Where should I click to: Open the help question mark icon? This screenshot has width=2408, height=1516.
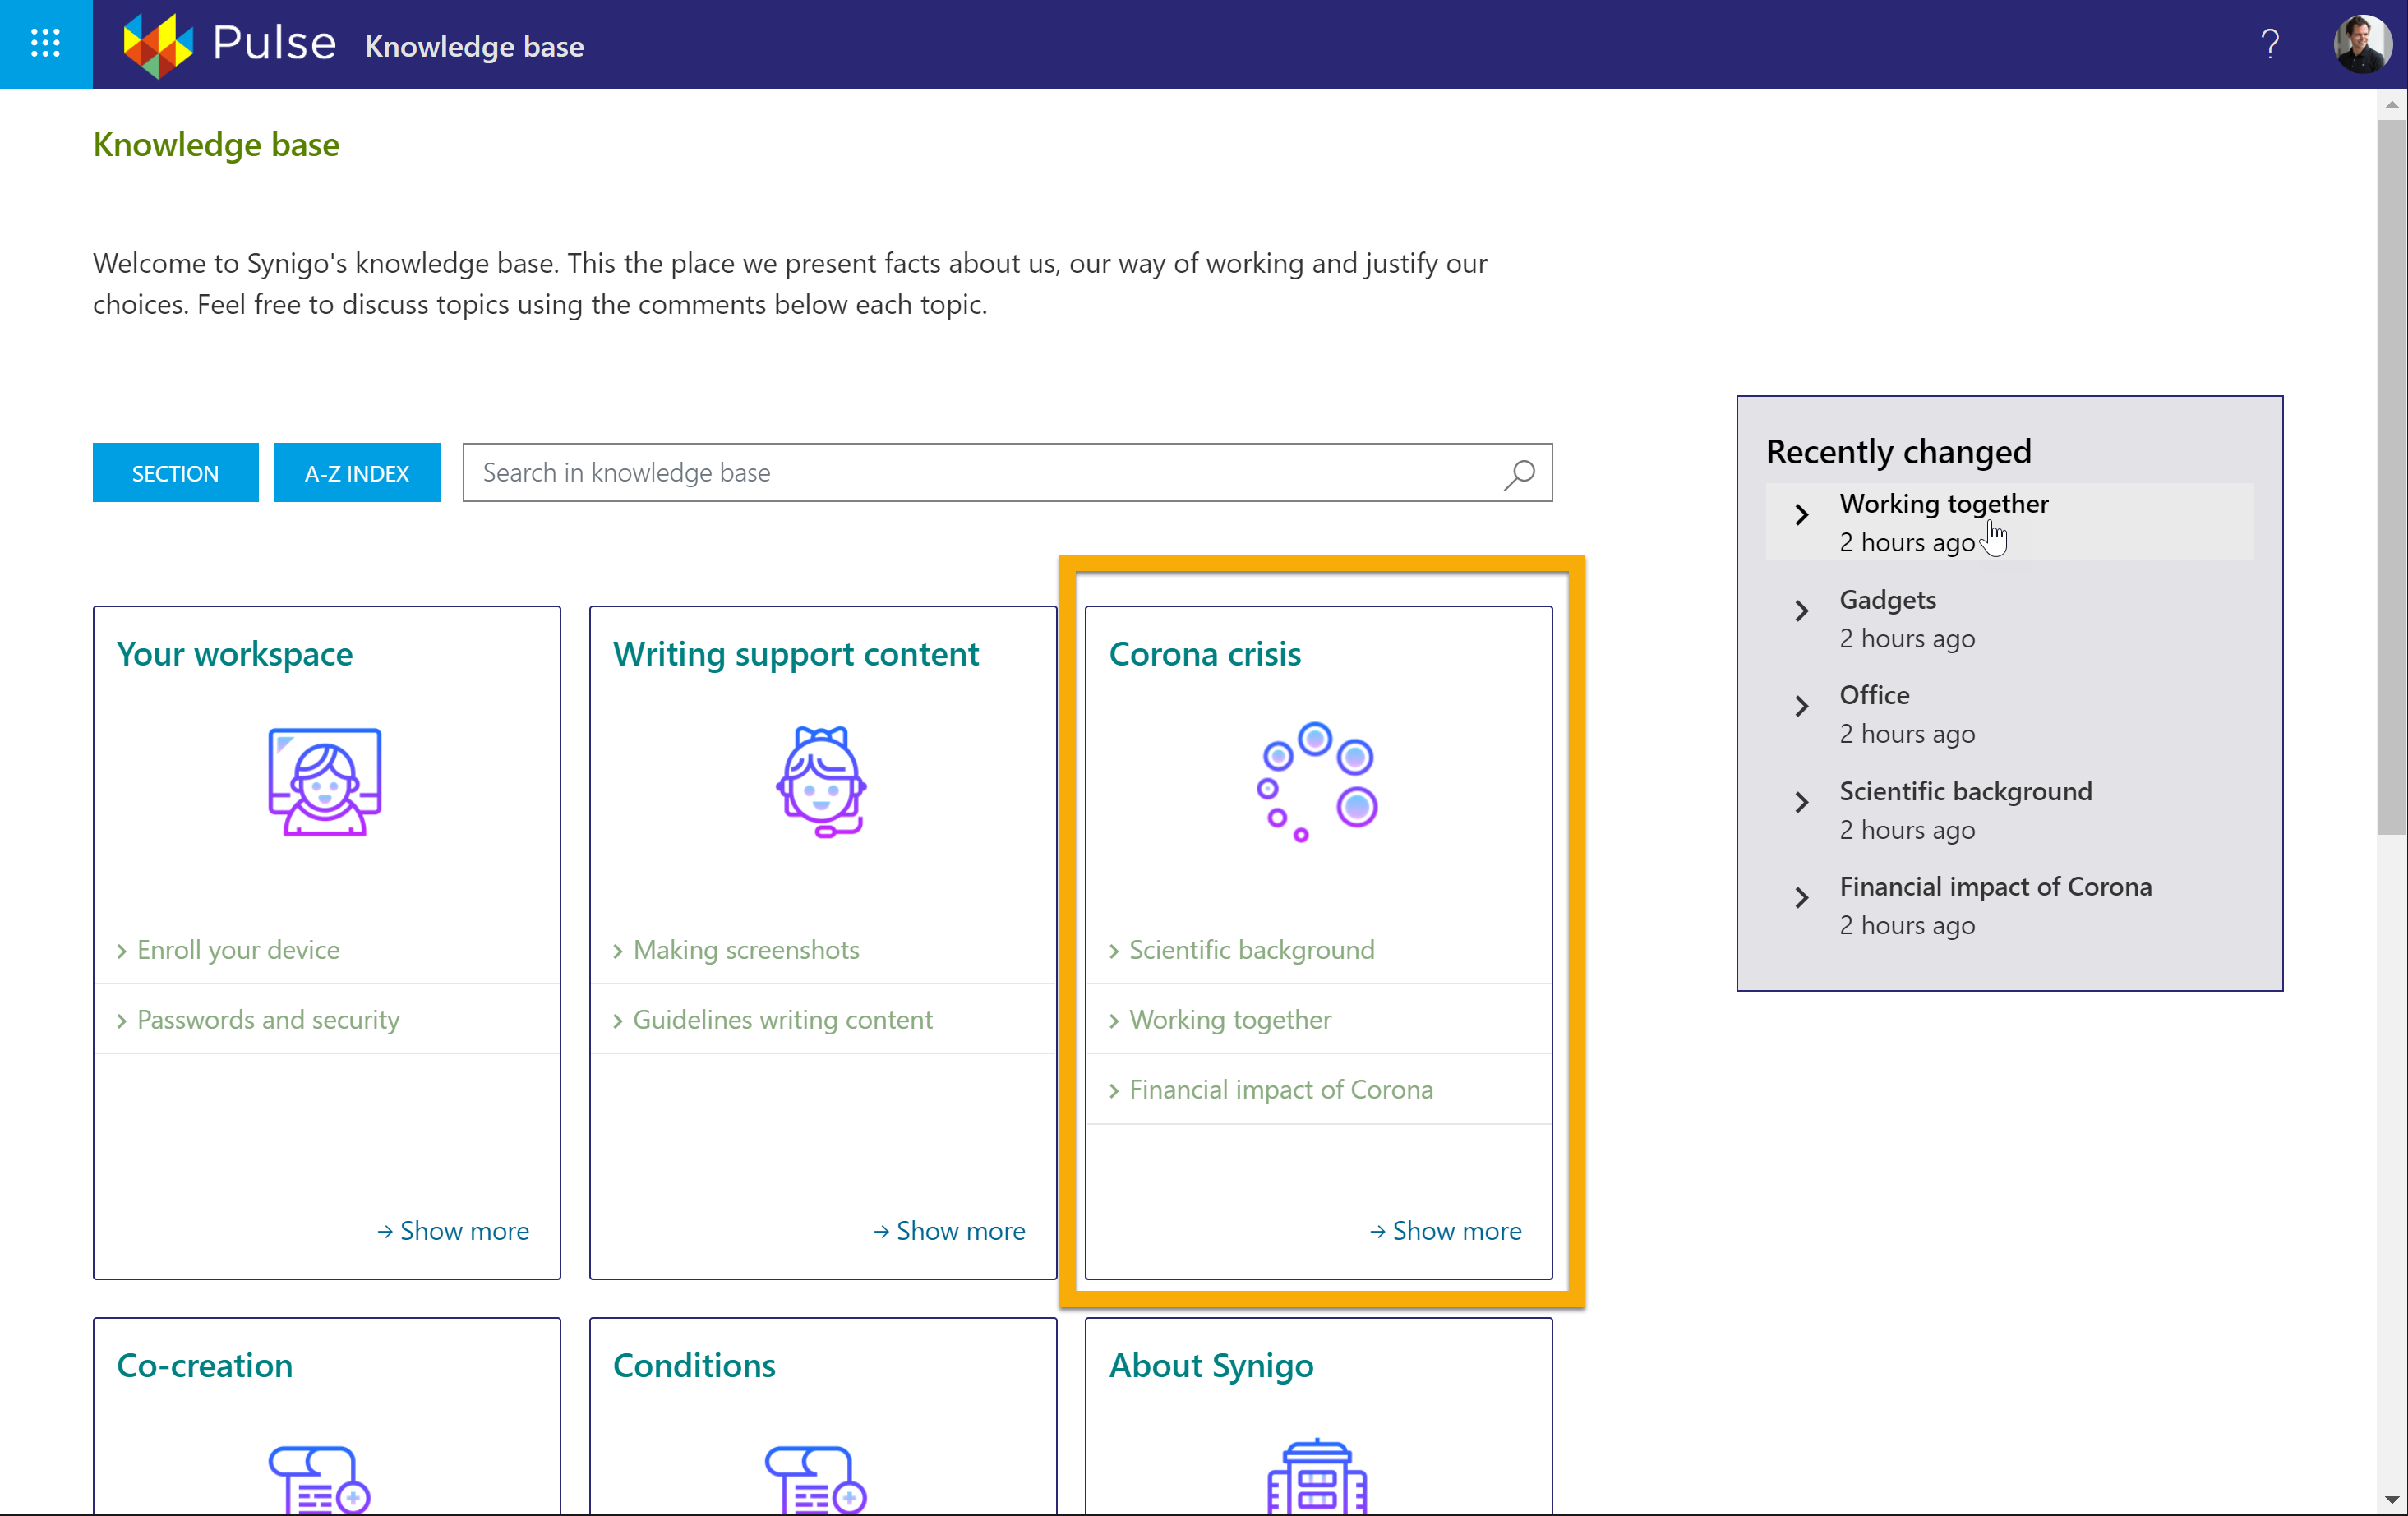pos(2269,44)
